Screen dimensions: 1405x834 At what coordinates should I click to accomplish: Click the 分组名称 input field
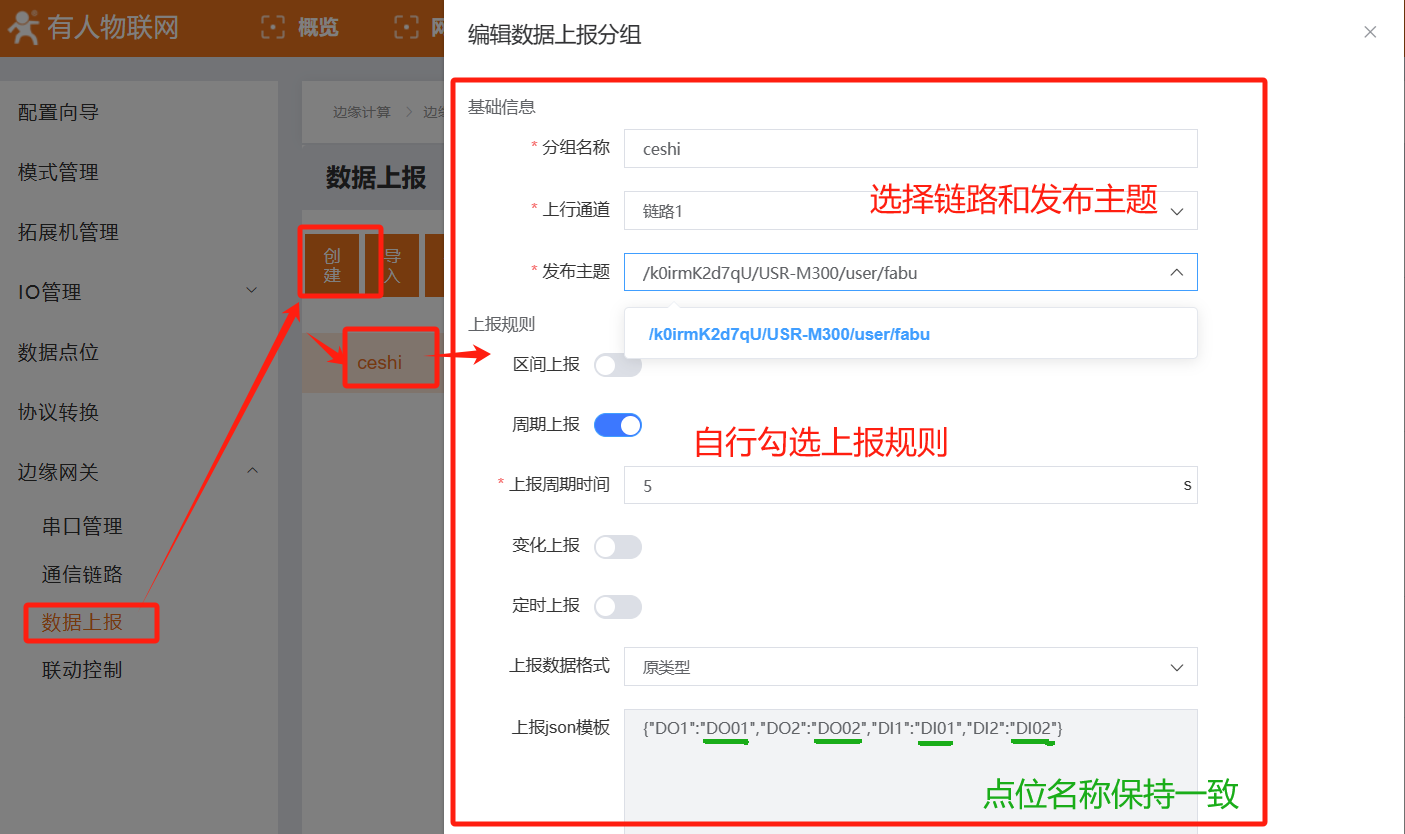[910, 149]
